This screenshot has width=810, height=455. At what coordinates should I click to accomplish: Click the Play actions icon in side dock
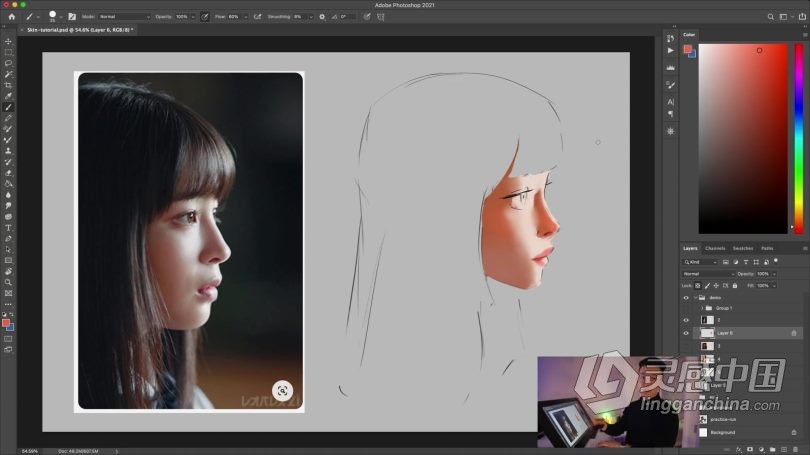671,51
